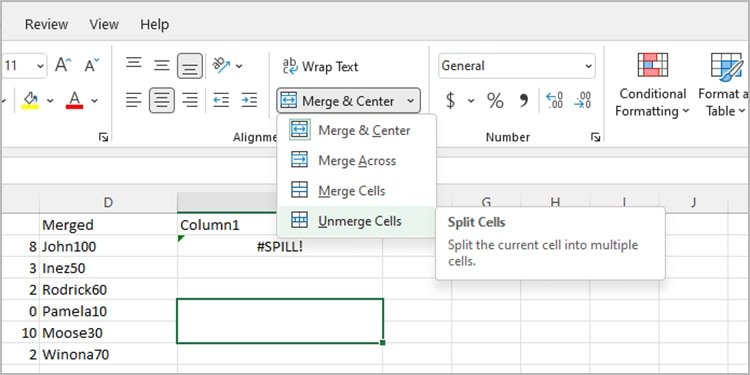Toggle Bottom Align vertical alignment
This screenshot has height=375, width=750.
190,66
